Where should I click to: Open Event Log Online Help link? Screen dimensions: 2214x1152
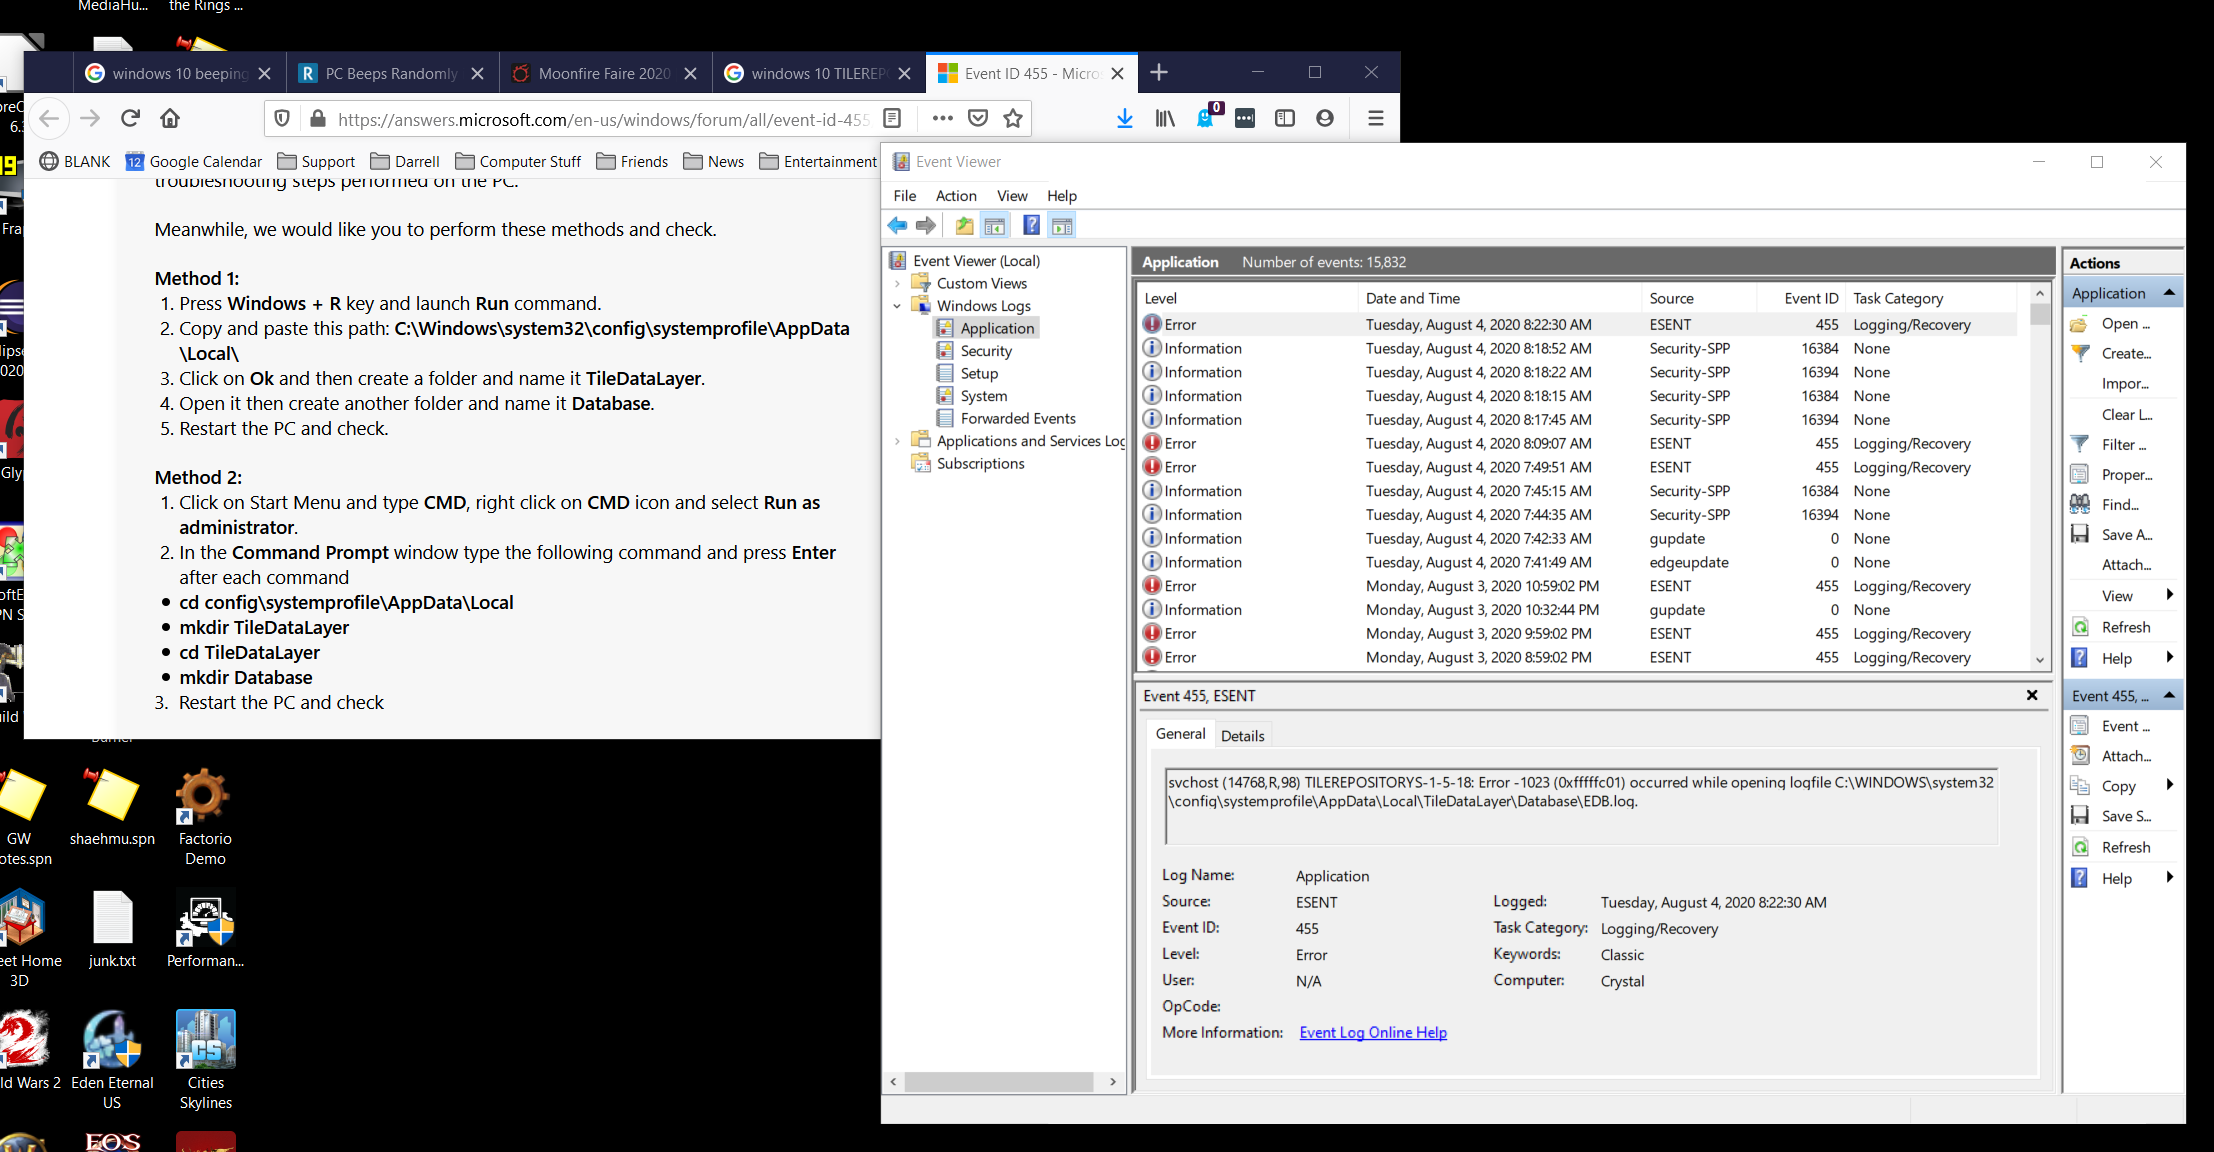(x=1372, y=1033)
